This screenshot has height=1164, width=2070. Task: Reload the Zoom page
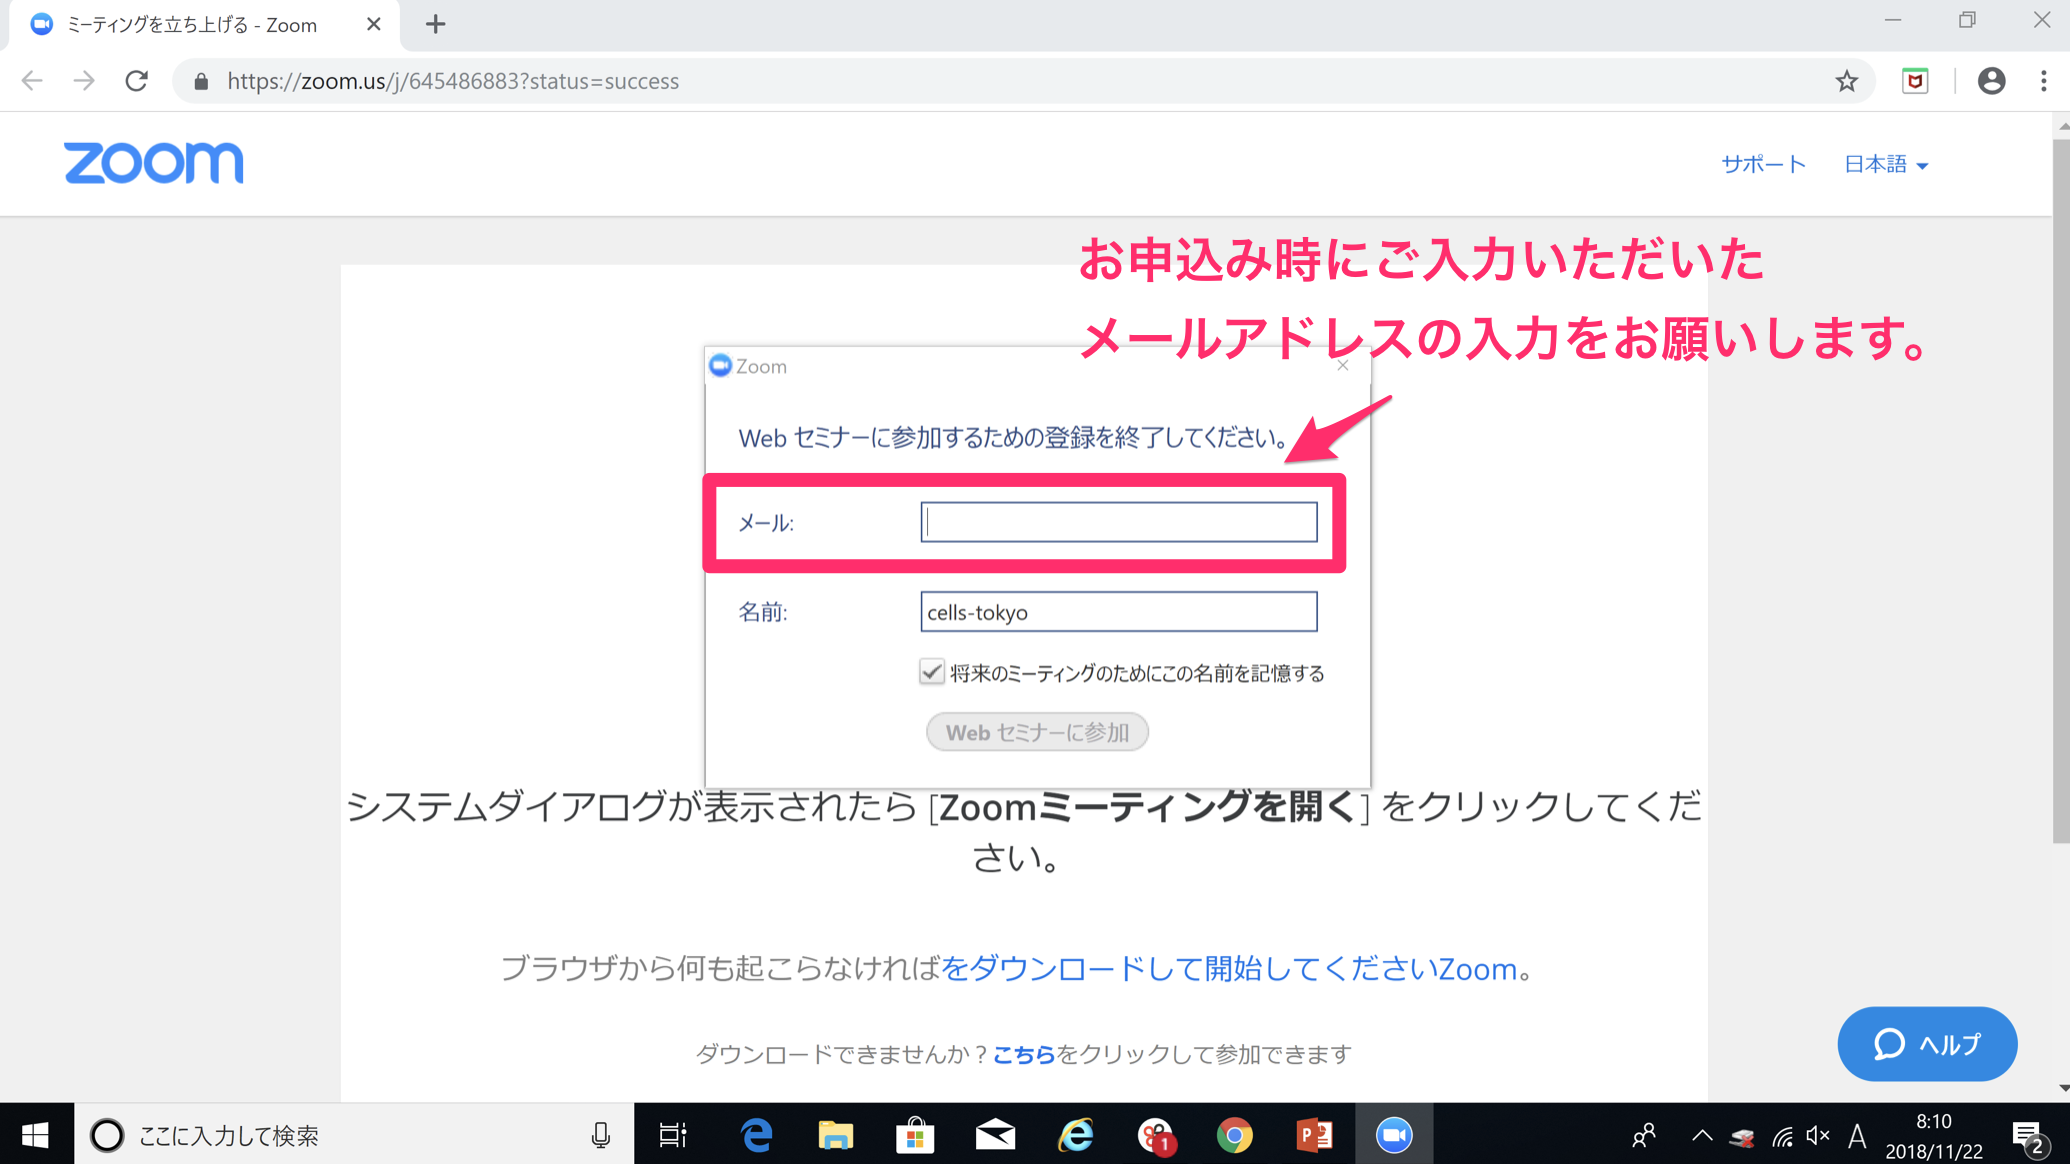(x=137, y=81)
